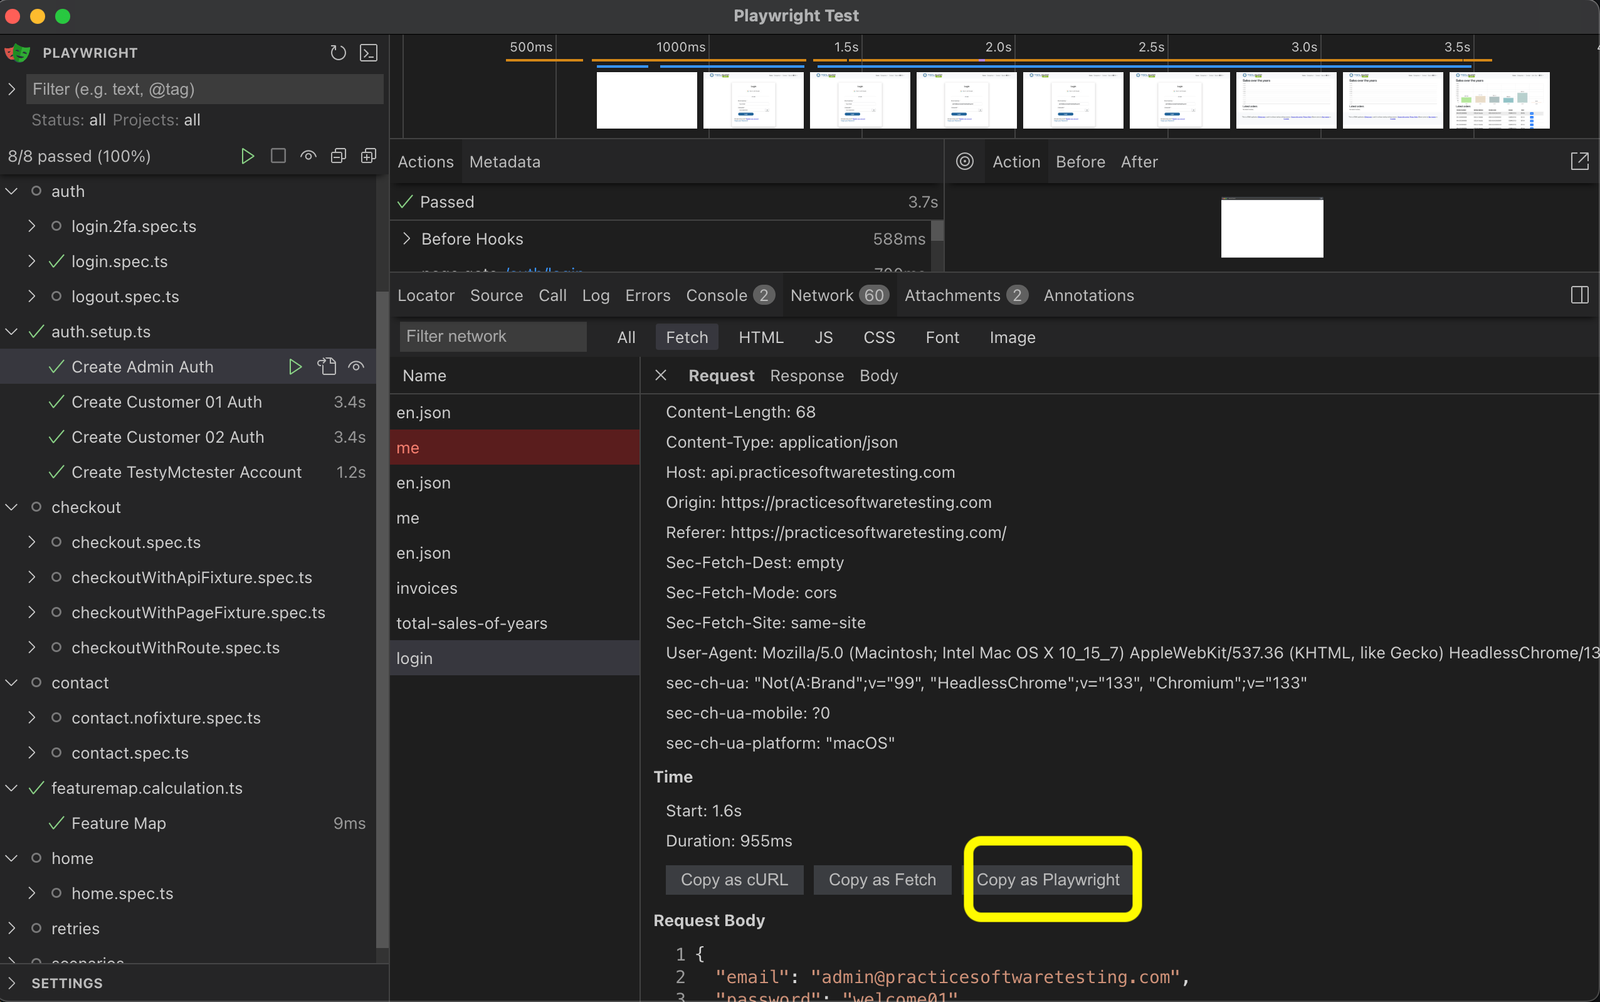Collapse the auth test group
This screenshot has height=1002, width=1600.
click(11, 191)
